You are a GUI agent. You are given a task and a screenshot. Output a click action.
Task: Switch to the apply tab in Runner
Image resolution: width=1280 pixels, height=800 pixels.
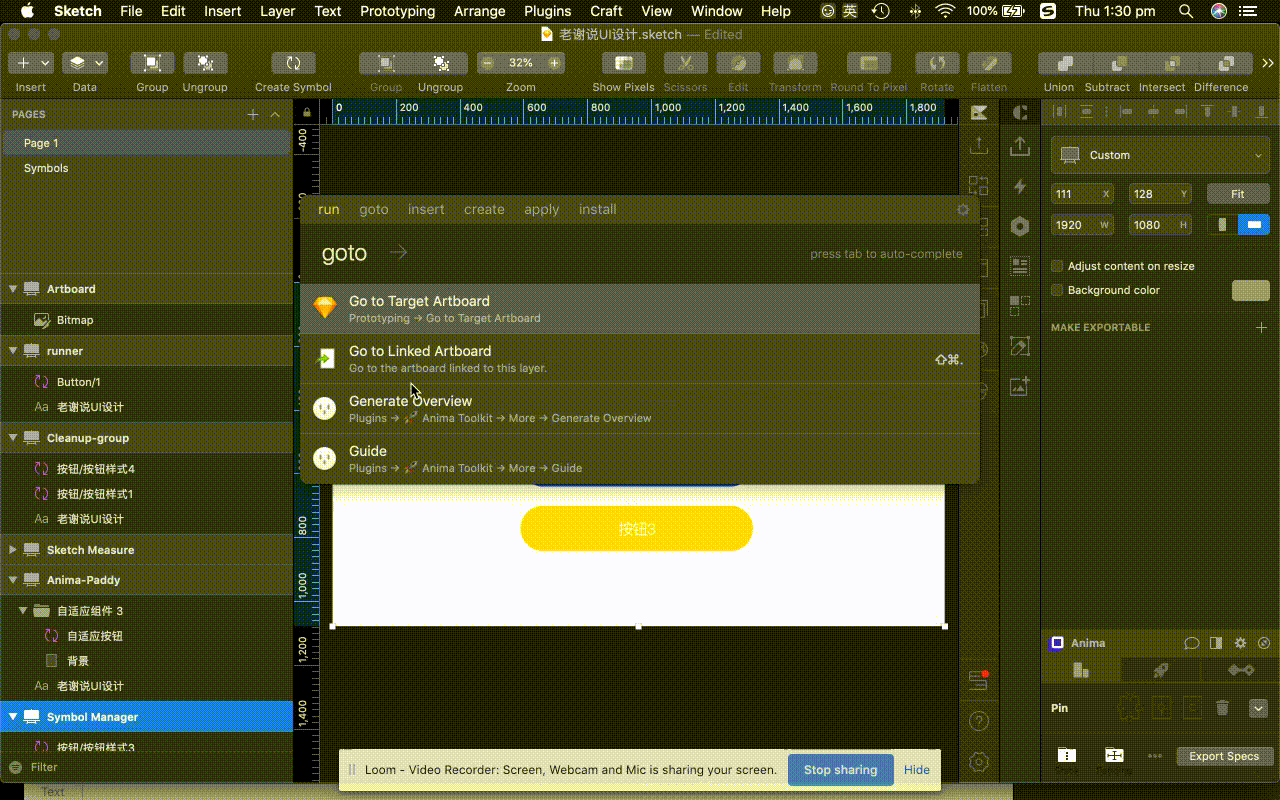[x=542, y=210]
